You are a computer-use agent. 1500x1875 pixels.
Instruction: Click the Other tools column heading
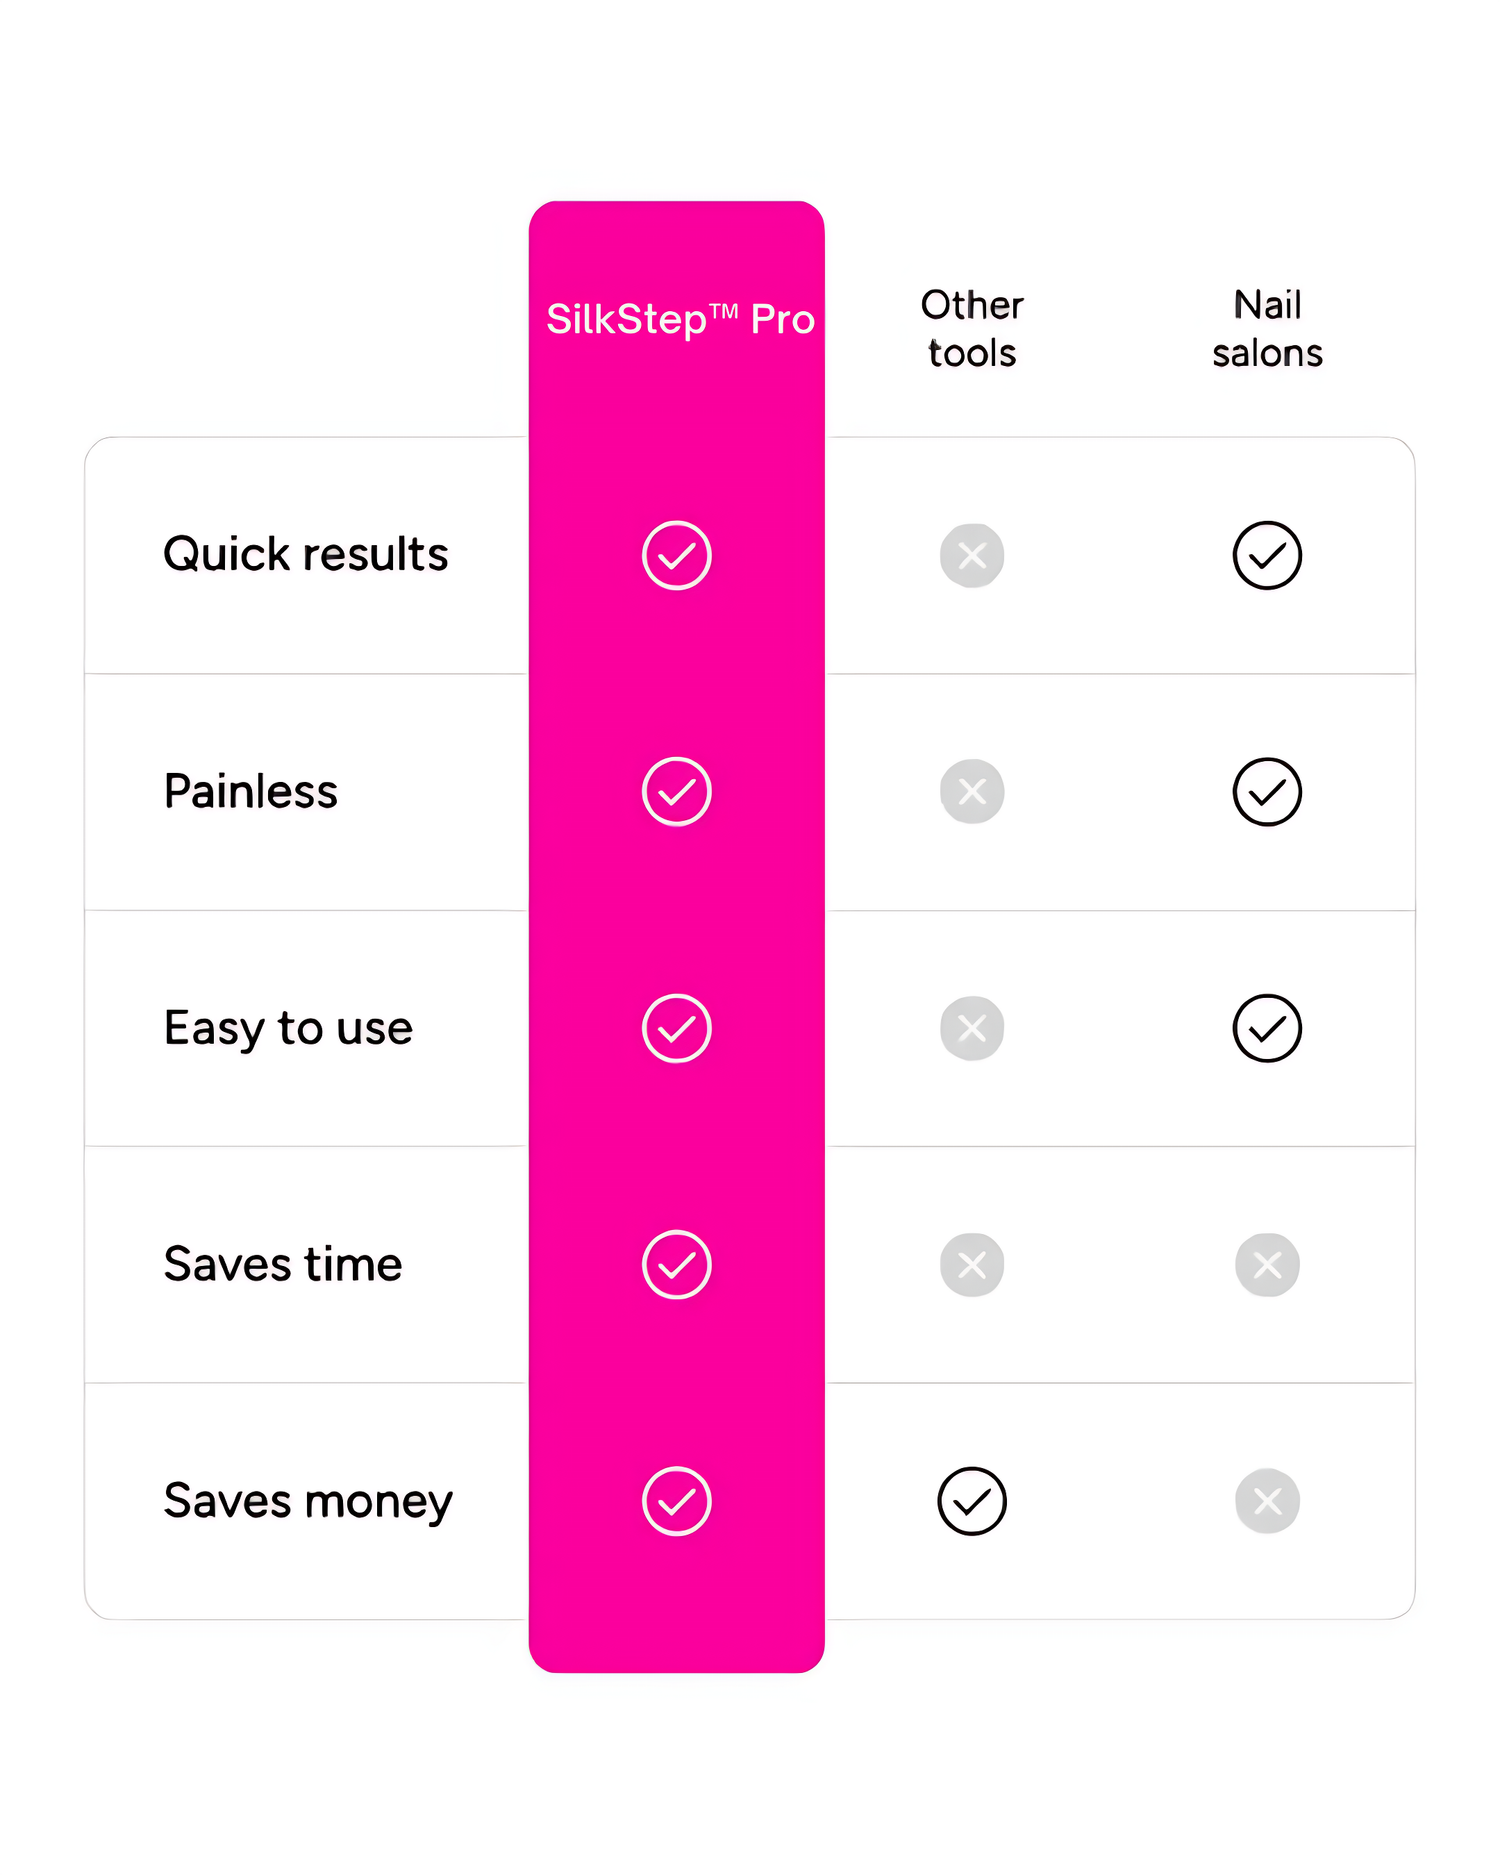coord(971,329)
